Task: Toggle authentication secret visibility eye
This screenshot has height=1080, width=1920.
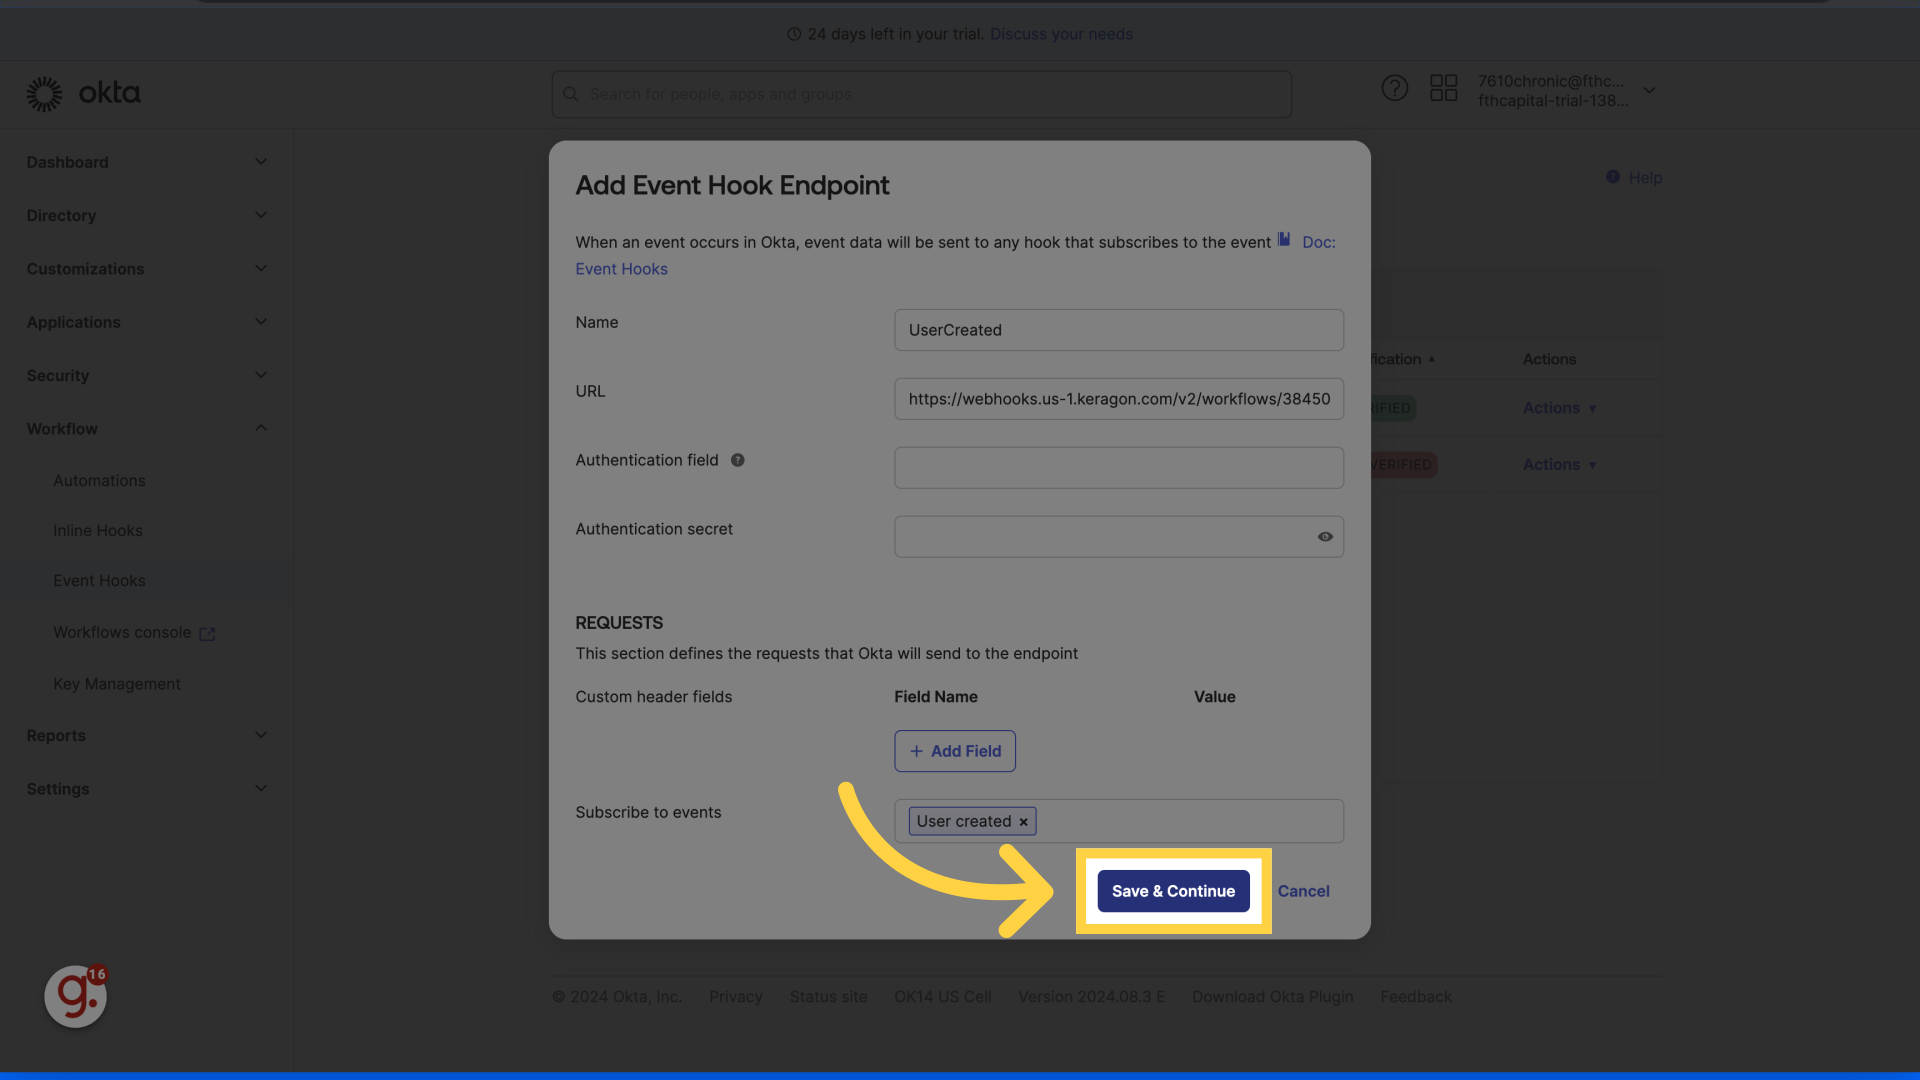Action: click(1325, 537)
